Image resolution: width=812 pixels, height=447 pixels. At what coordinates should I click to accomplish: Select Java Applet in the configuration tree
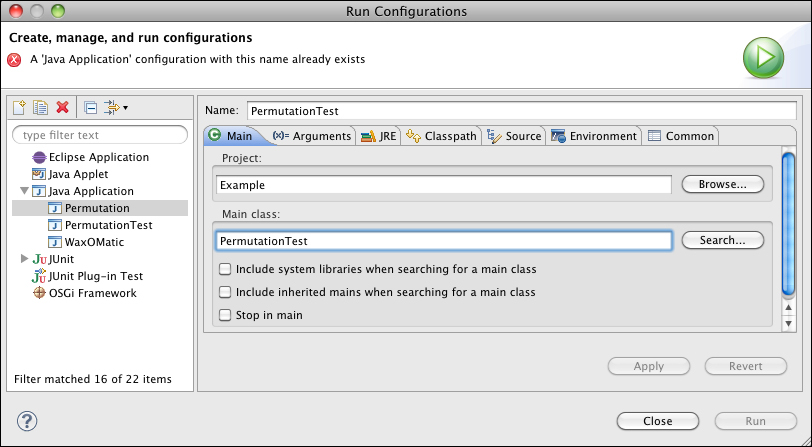click(70, 174)
